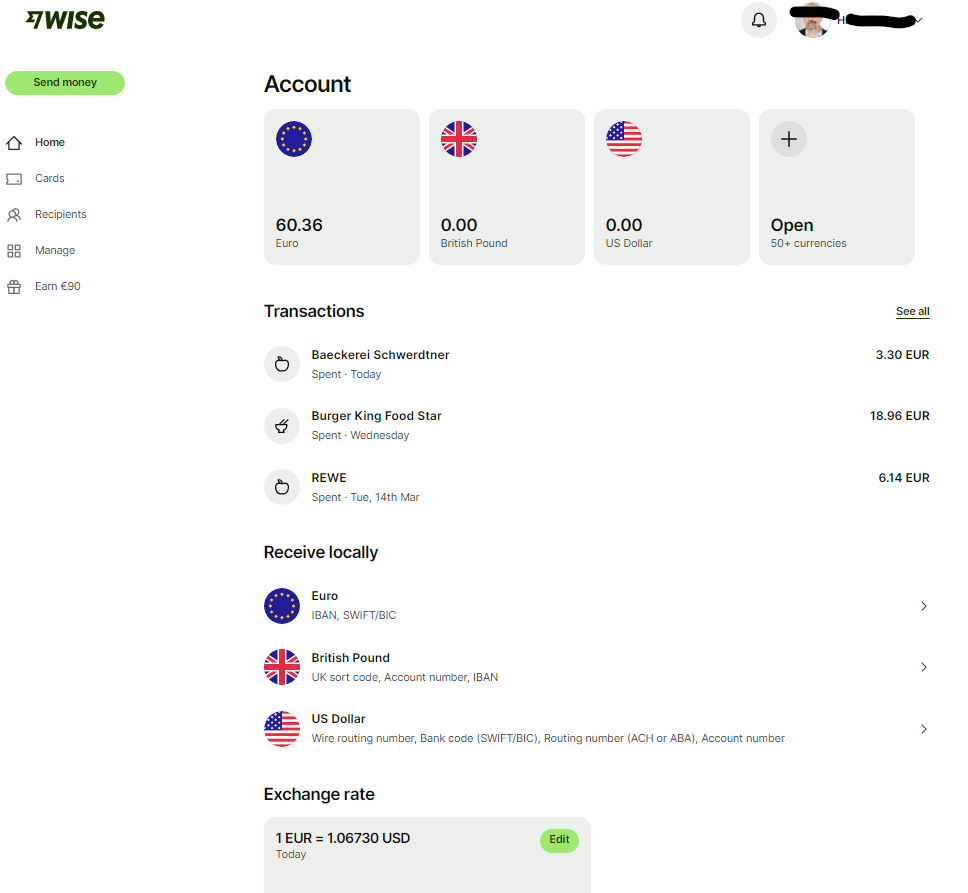Click the notification bell icon
The image size is (968, 893).
click(x=758, y=20)
